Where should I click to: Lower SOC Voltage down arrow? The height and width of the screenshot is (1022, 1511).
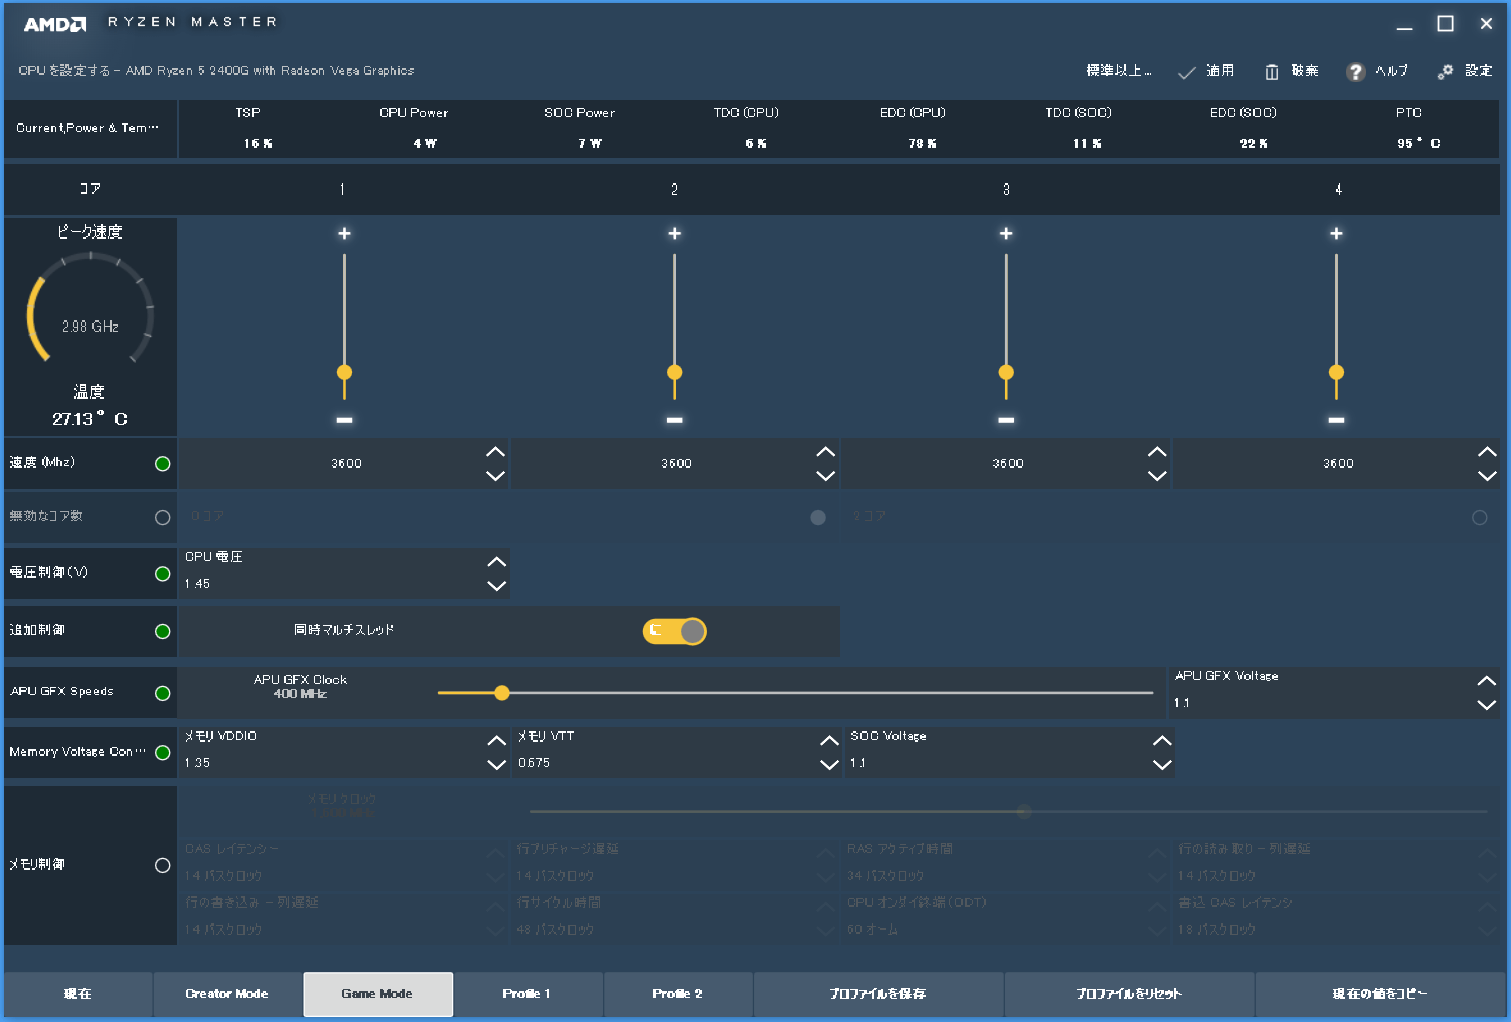(1162, 765)
